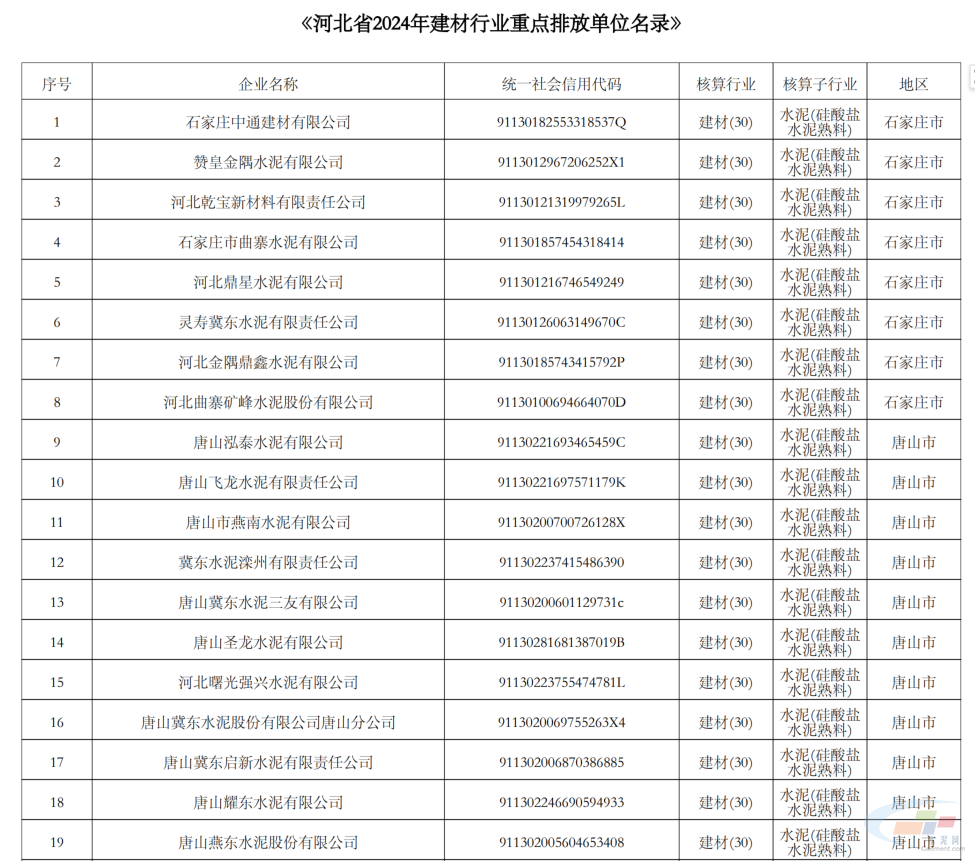Click credit code 9113012967206252X1
Image resolution: width=975 pixels, height=861 pixels.
pos(561,162)
